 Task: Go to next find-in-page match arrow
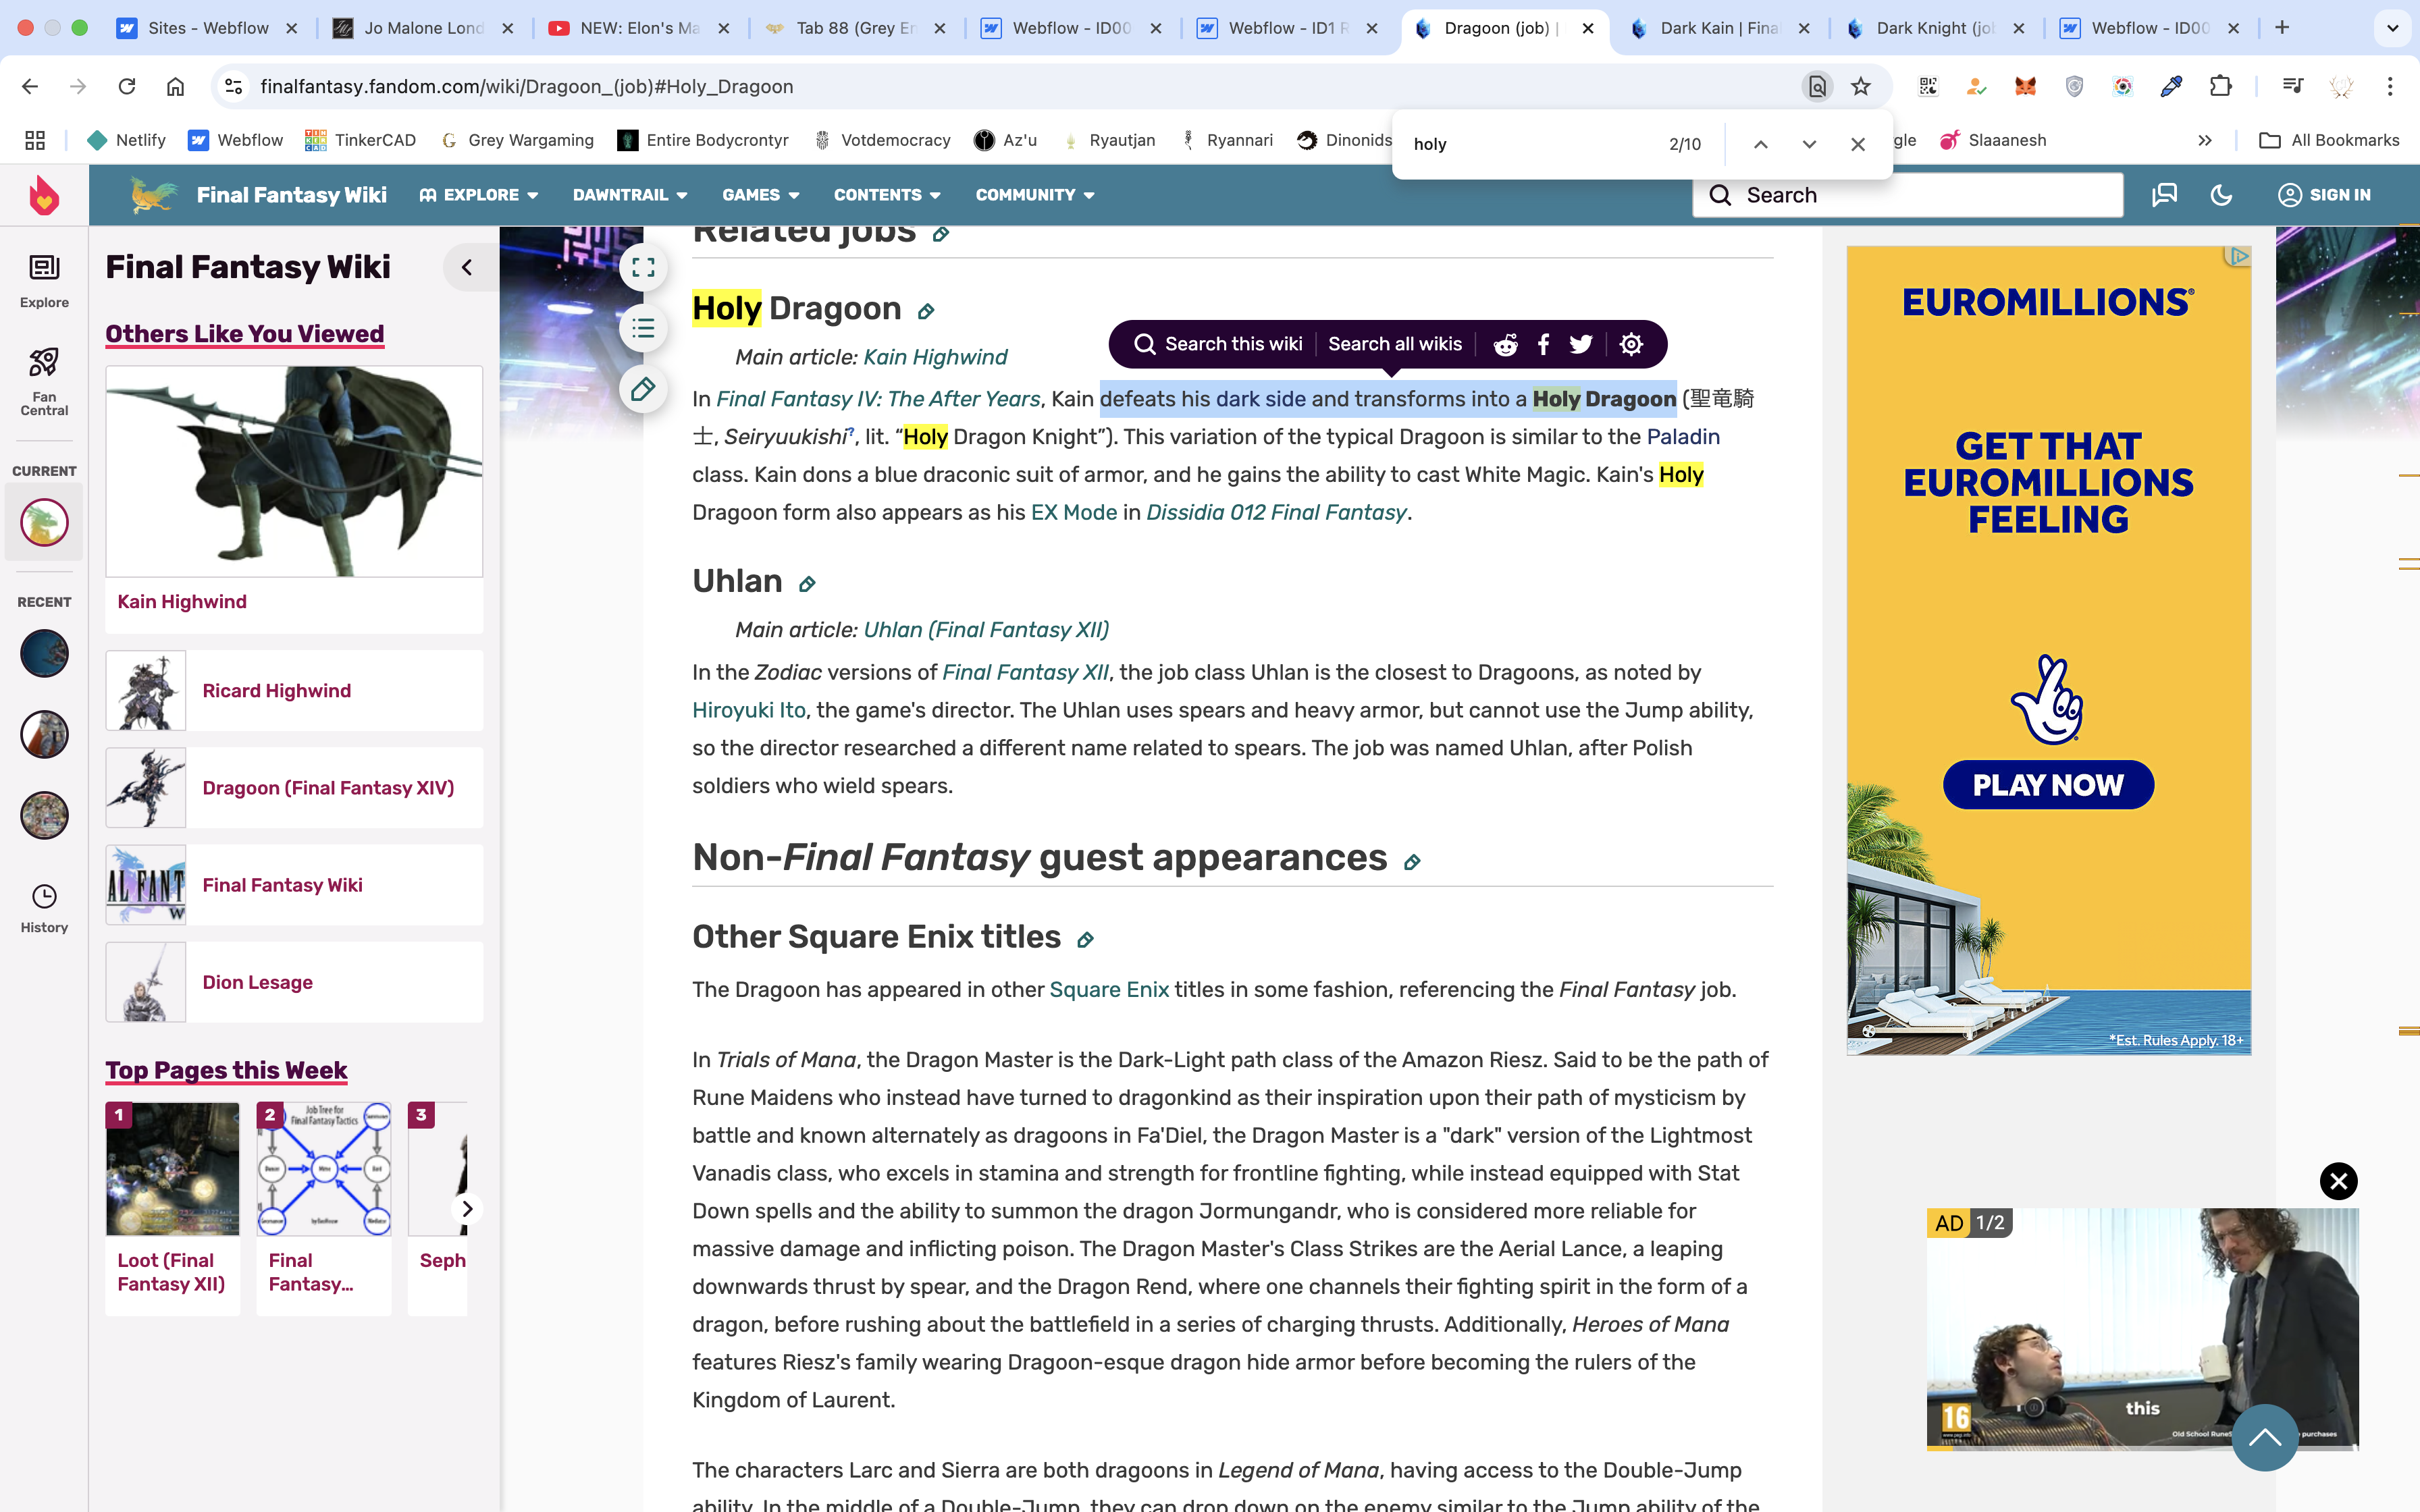1809,144
